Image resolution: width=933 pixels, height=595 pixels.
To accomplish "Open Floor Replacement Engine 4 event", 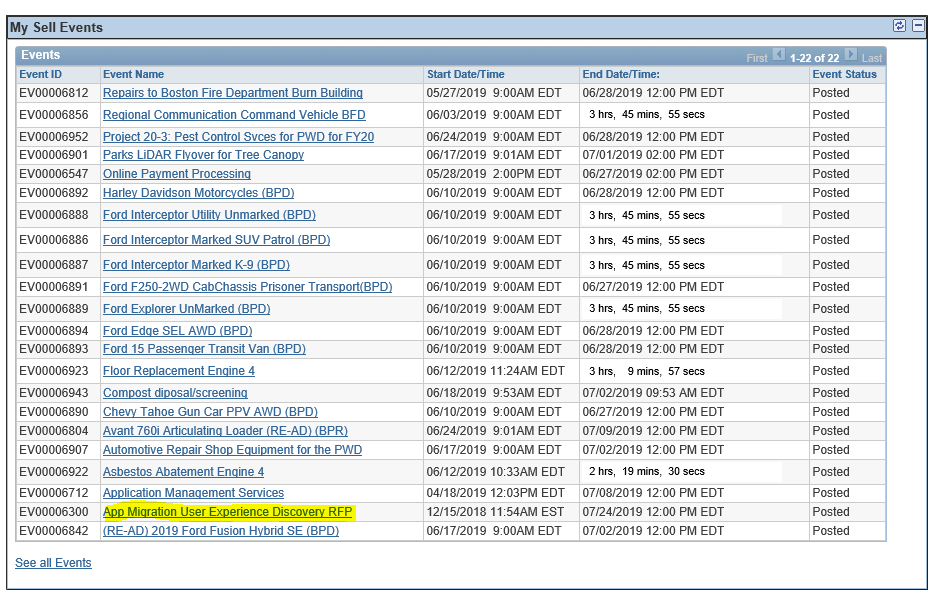I will [179, 371].
